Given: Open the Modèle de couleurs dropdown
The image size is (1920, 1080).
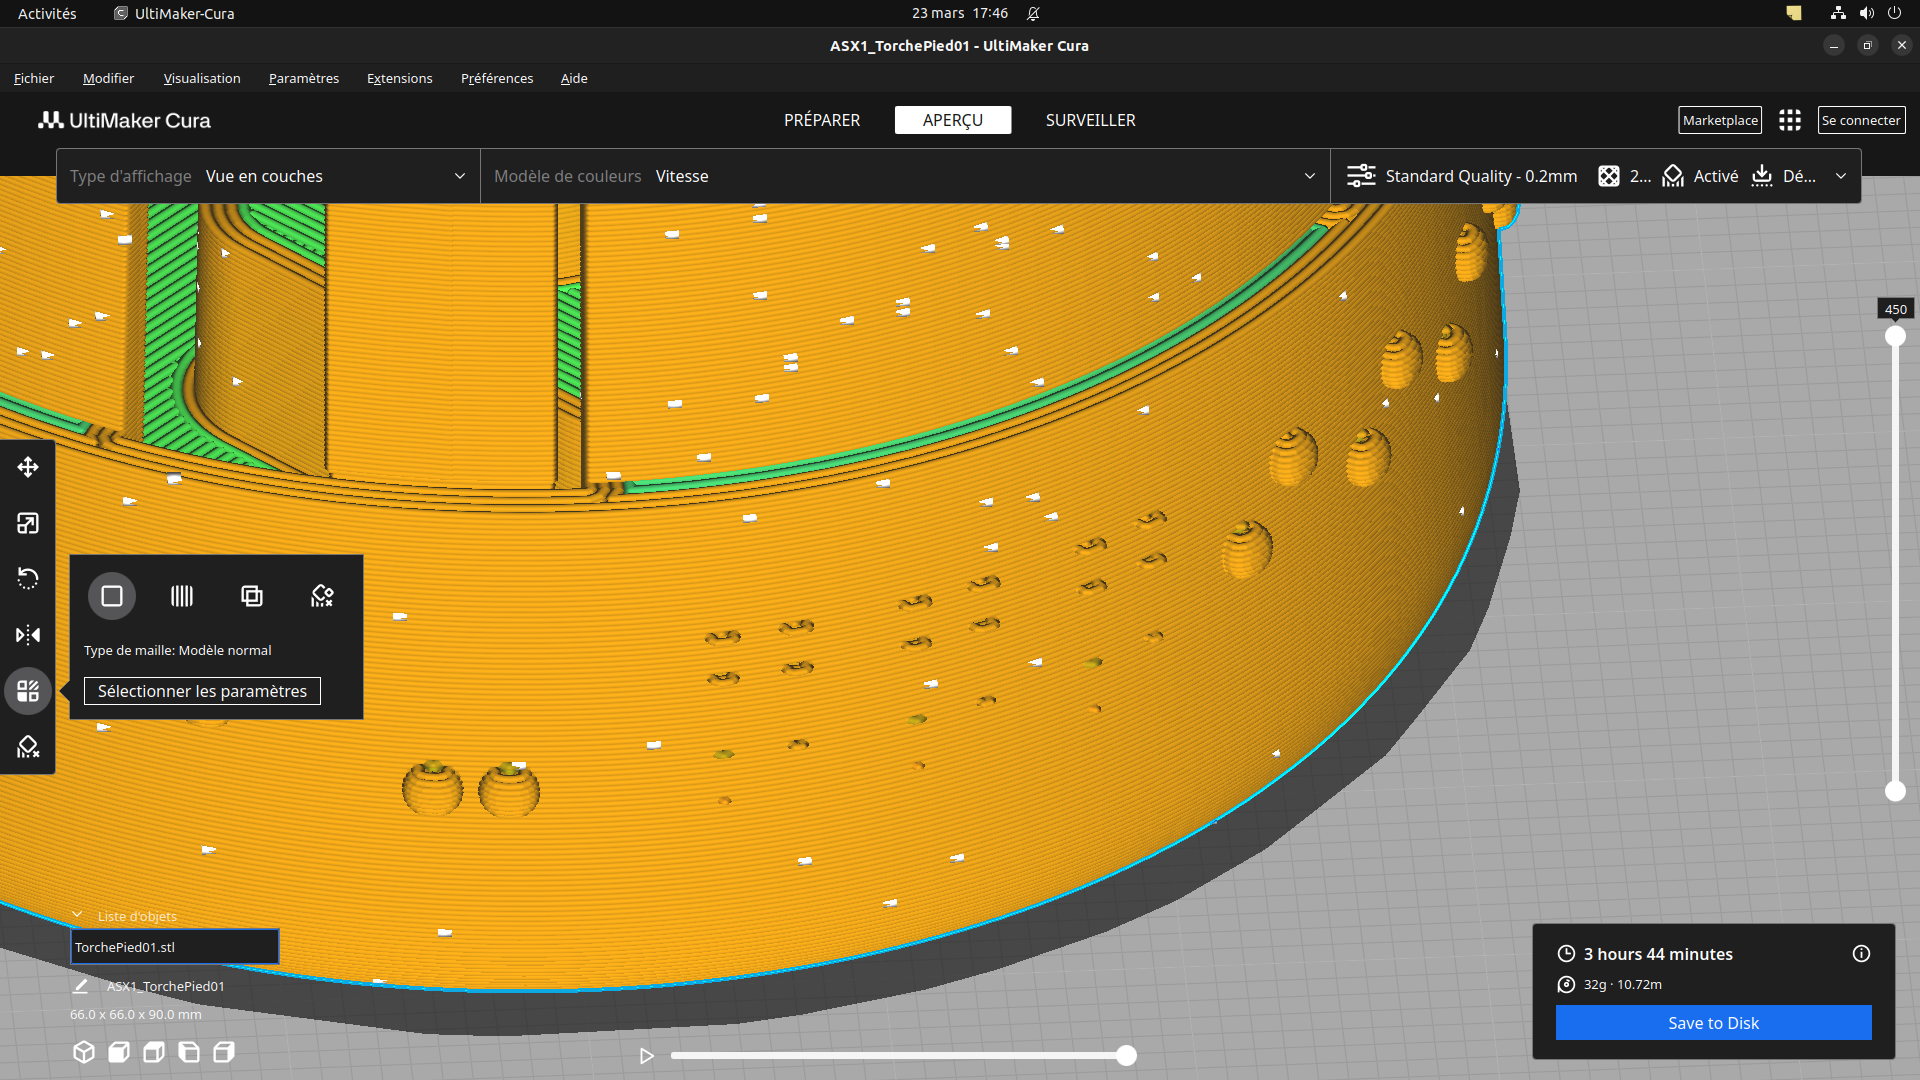Looking at the screenshot, I should 905,176.
